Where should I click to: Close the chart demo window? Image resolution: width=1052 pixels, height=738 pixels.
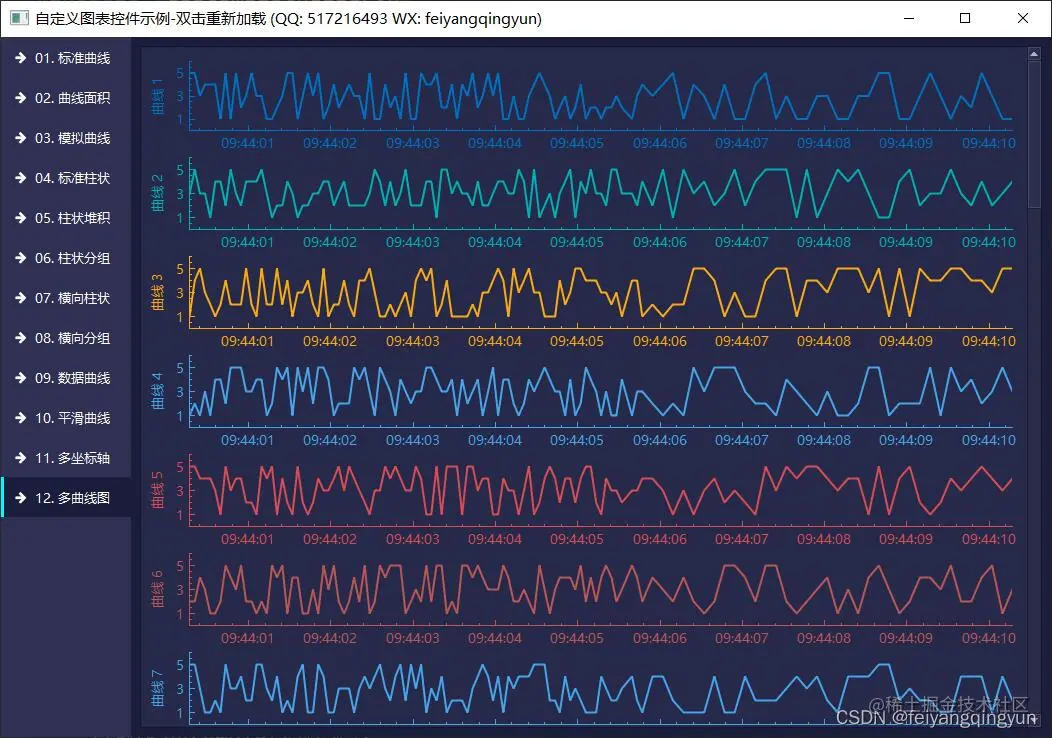tap(1022, 18)
